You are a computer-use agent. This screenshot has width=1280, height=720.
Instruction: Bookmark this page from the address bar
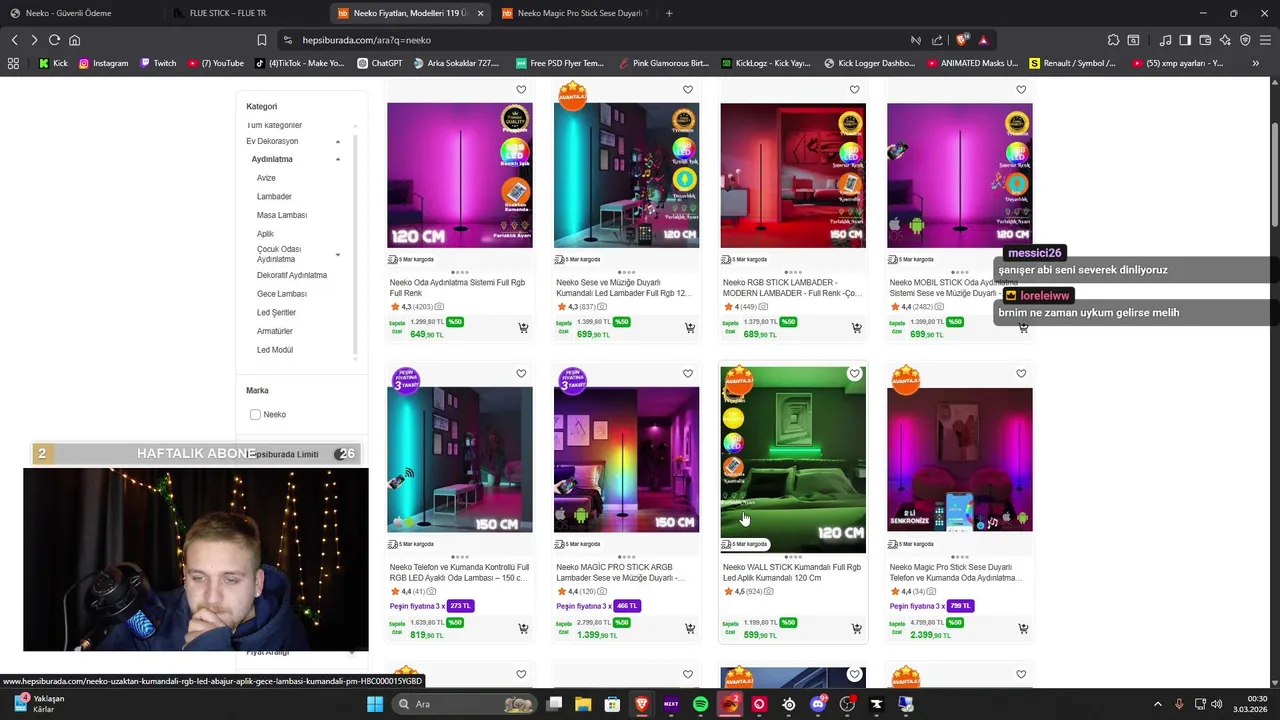[x=262, y=40]
